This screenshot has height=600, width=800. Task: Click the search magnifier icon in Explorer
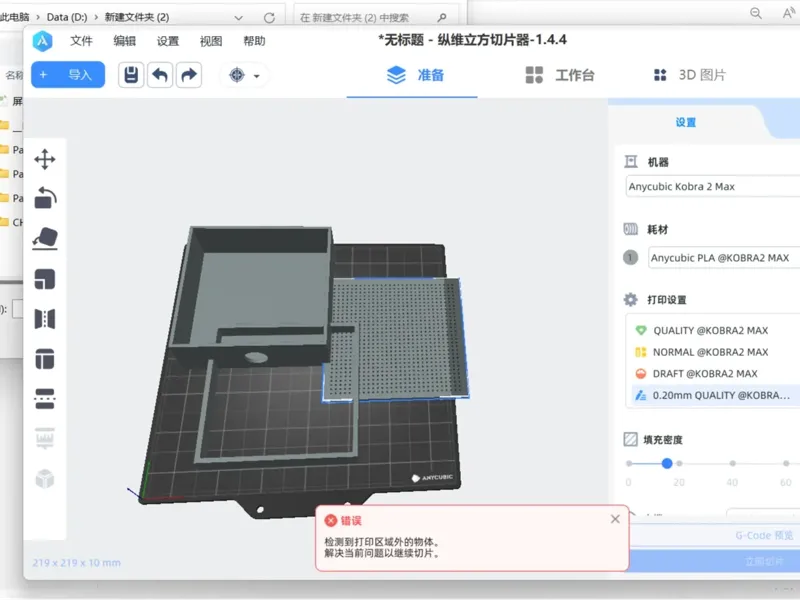pos(442,18)
